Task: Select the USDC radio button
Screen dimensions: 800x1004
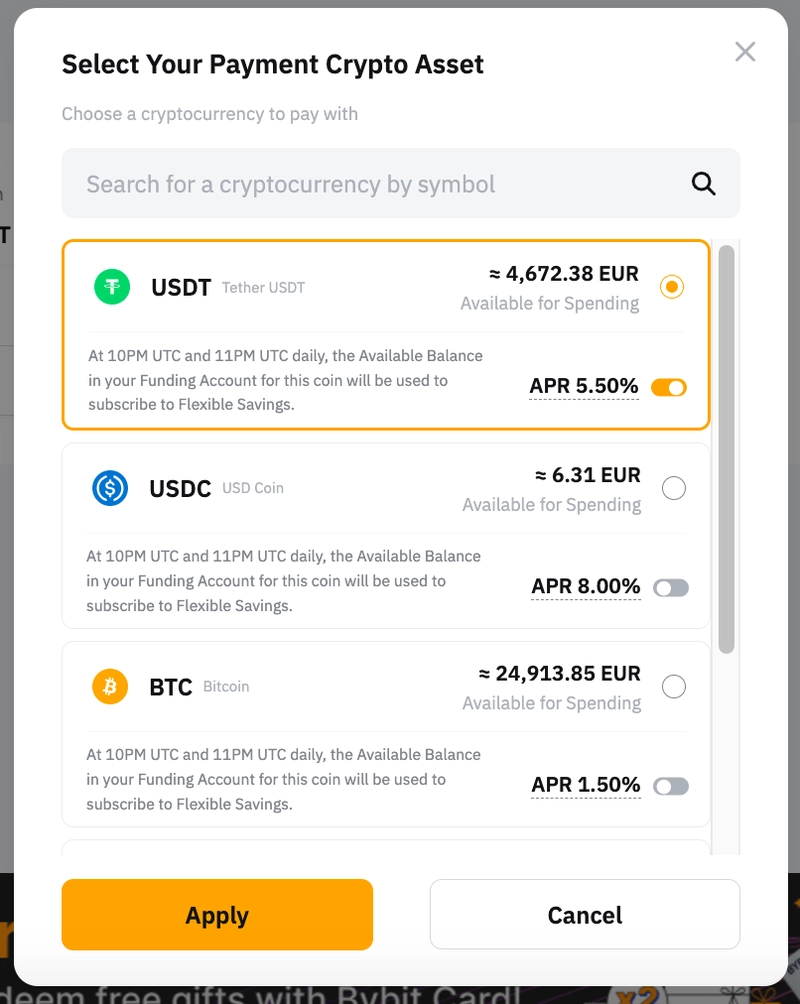Action: coord(674,488)
